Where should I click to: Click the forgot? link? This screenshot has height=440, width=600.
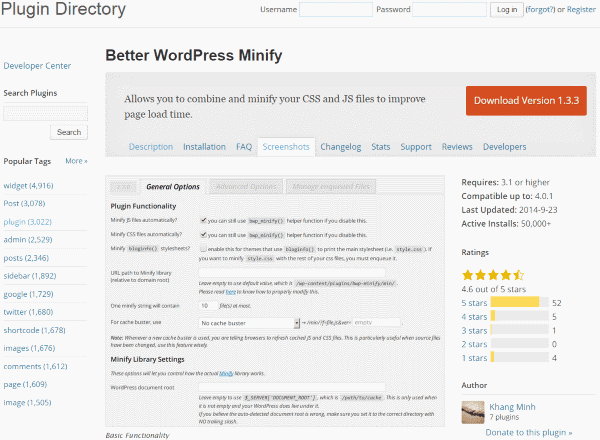point(540,10)
